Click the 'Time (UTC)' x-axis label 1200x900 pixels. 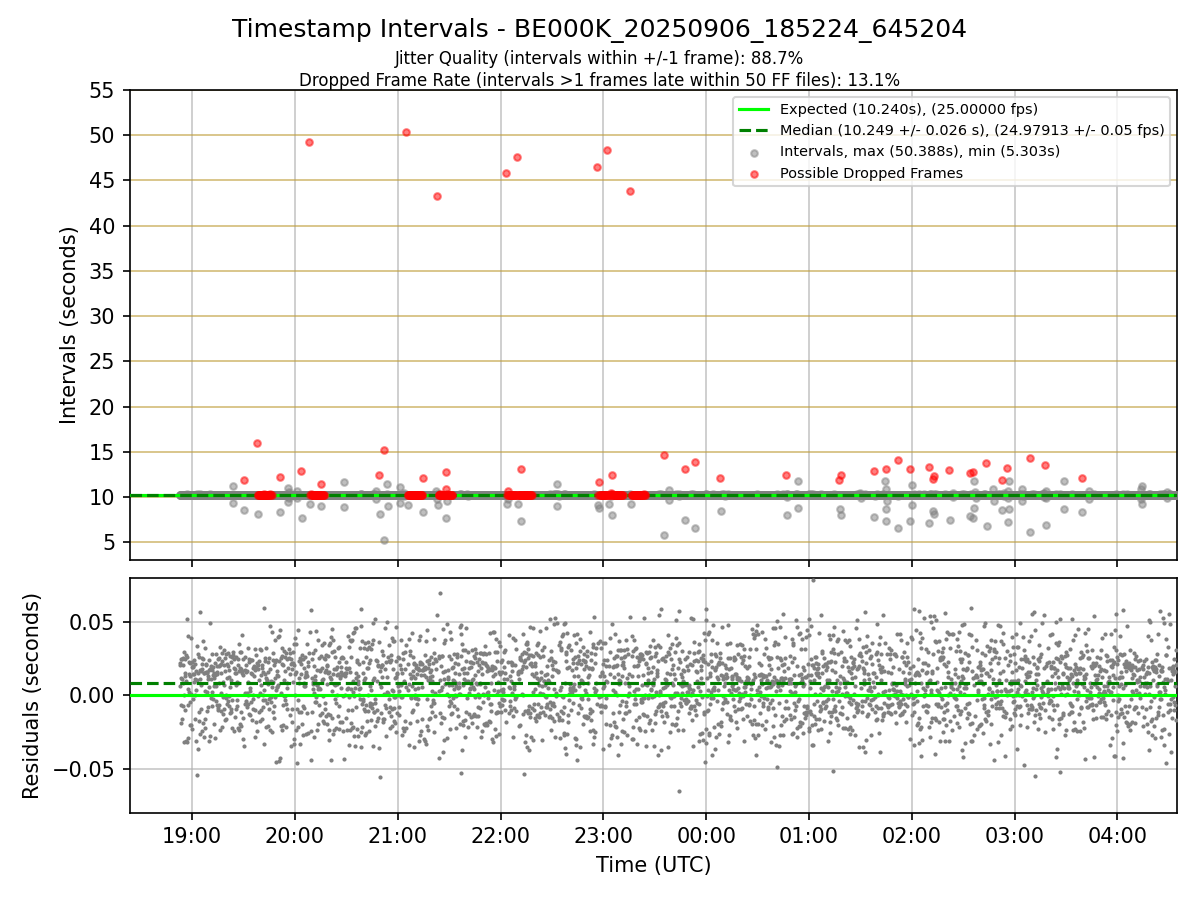(653, 865)
